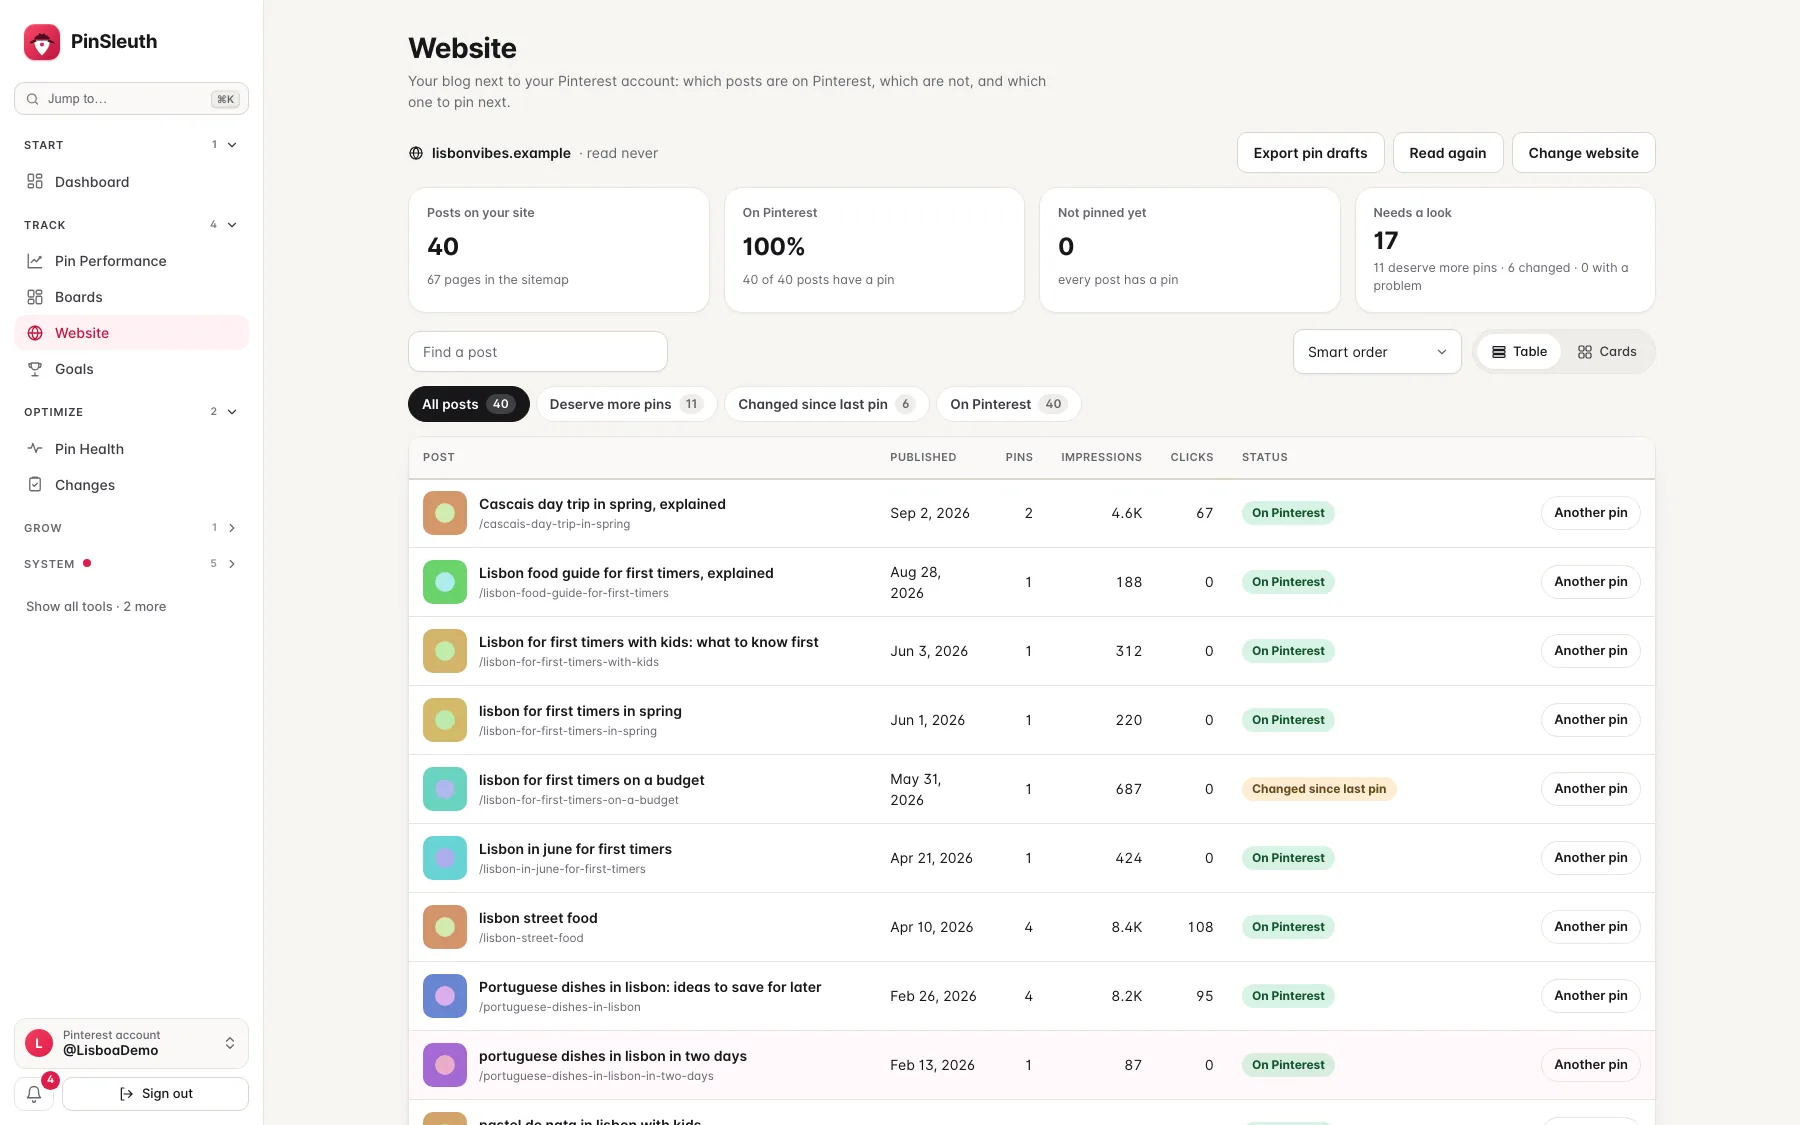
Task: Click Sign out button
Action: [155, 1094]
